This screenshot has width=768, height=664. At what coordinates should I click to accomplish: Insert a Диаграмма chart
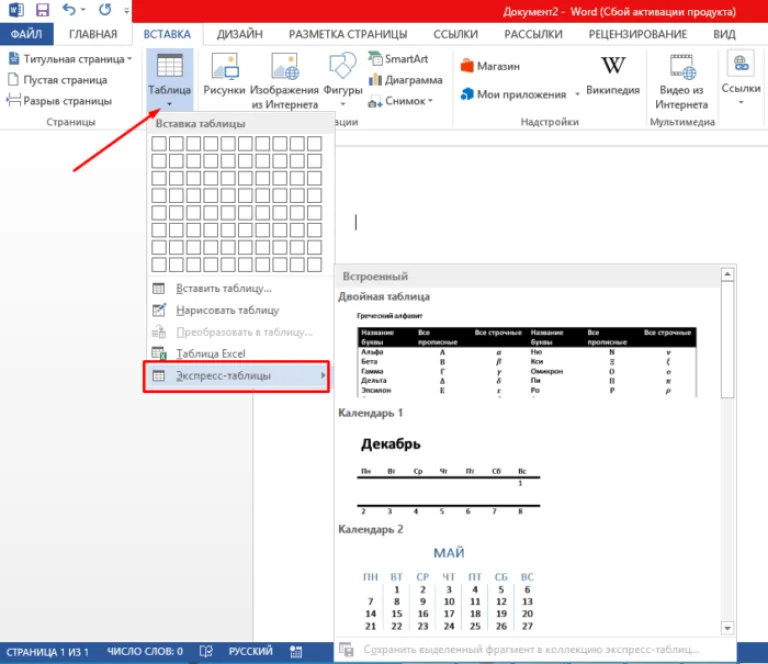(406, 80)
